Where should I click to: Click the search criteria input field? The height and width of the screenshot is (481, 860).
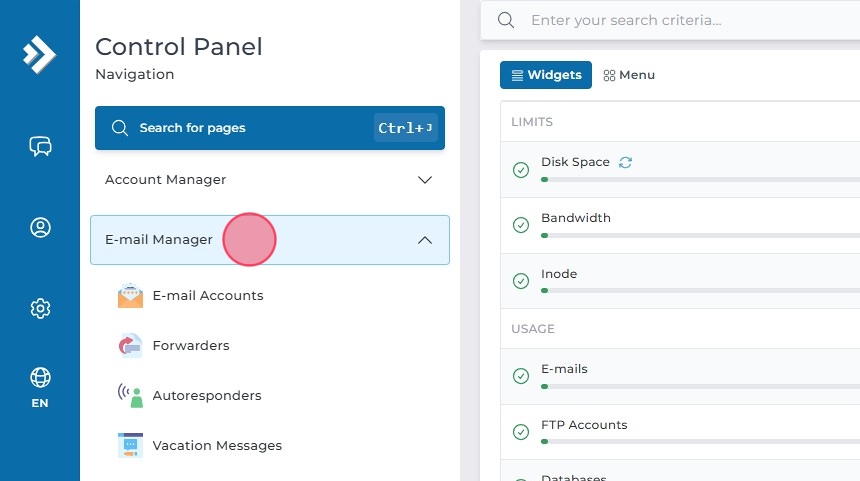(690, 20)
